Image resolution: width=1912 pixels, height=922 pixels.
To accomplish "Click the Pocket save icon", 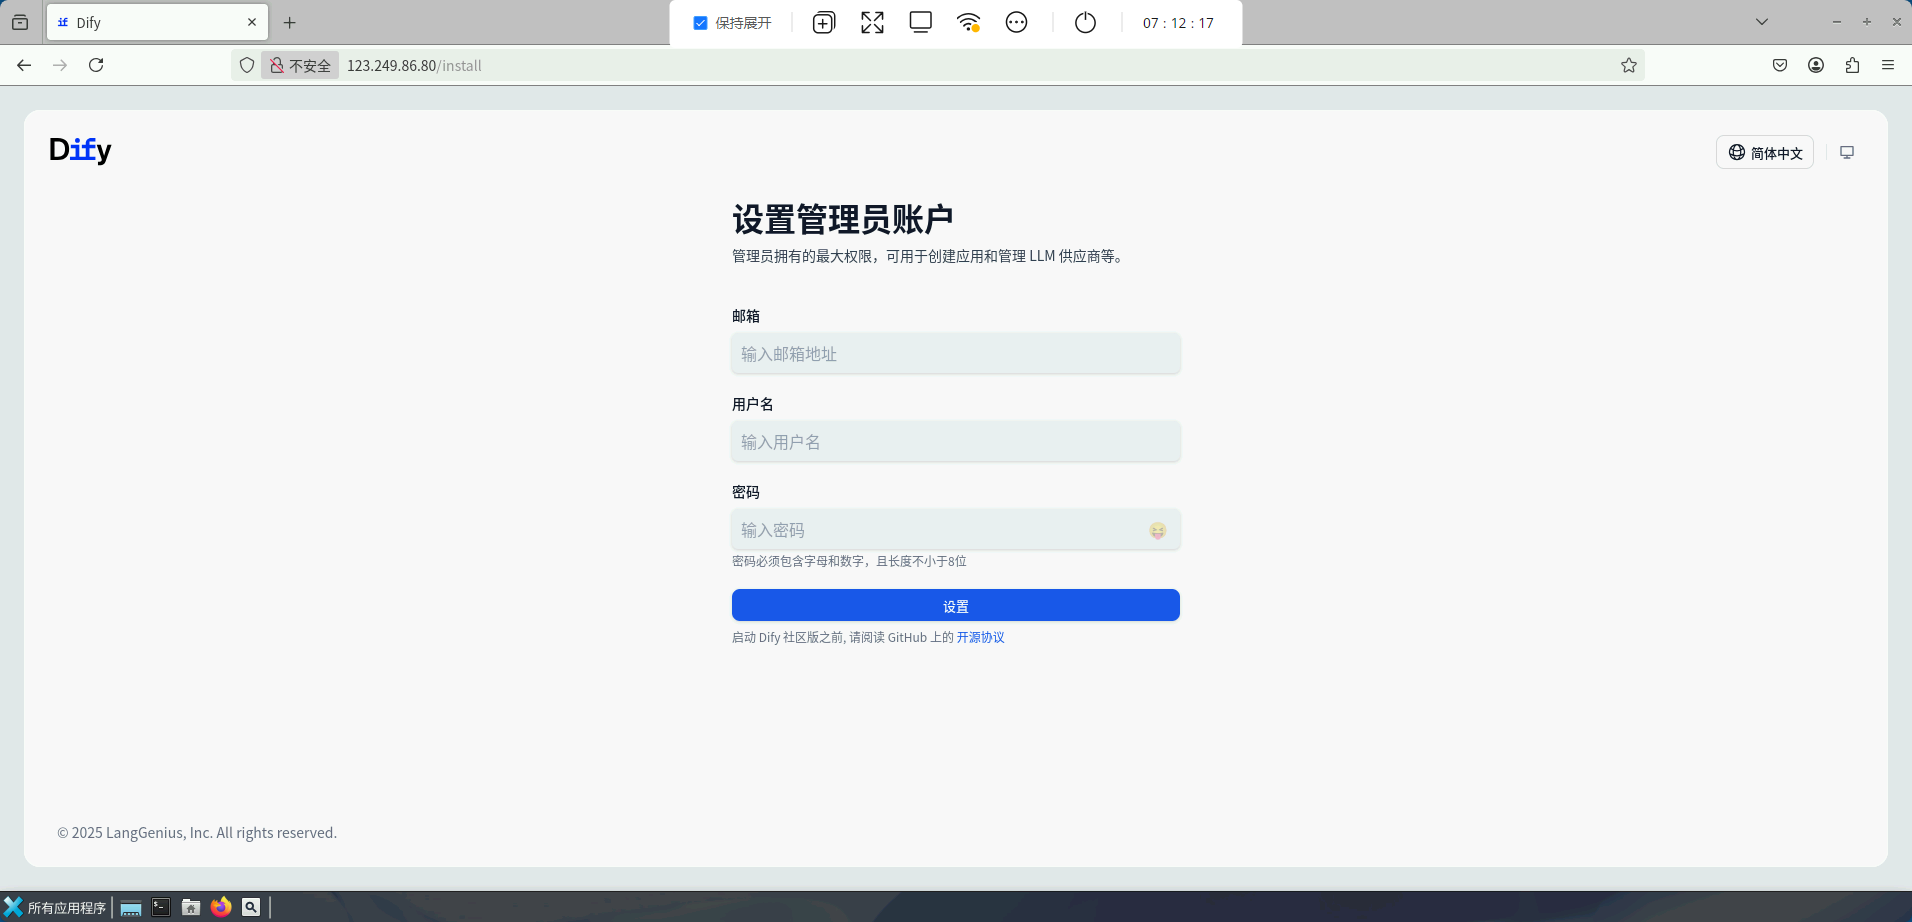I will pyautogui.click(x=1780, y=65).
